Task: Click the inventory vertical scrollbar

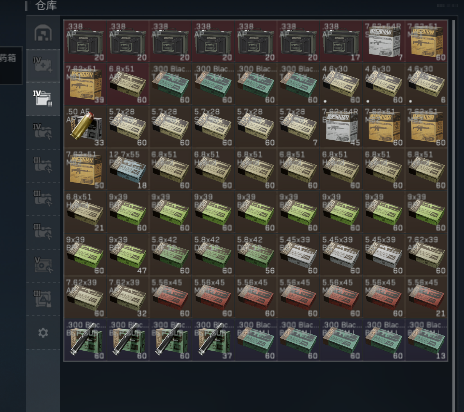Action: coord(453,213)
